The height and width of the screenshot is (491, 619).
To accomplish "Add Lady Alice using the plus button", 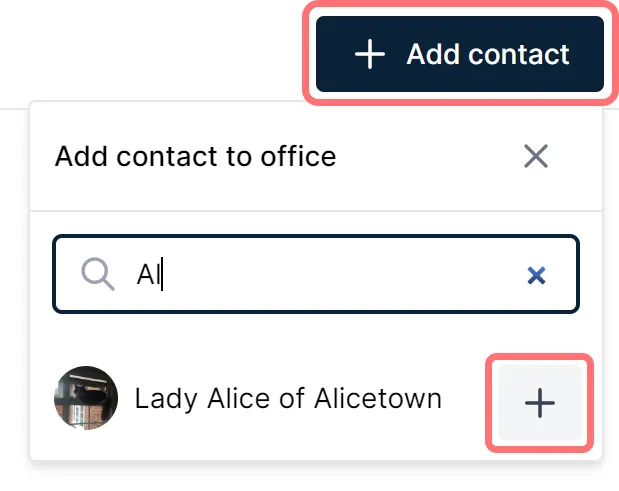I will [540, 403].
